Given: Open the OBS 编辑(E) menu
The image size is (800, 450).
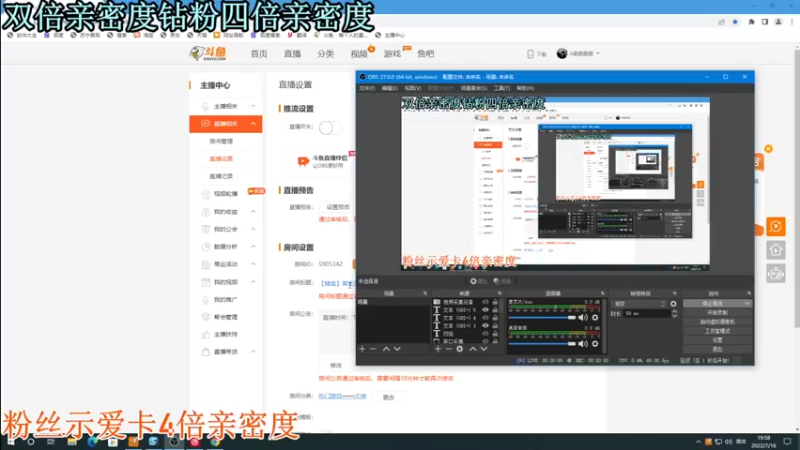Looking at the screenshot, I should 389,88.
